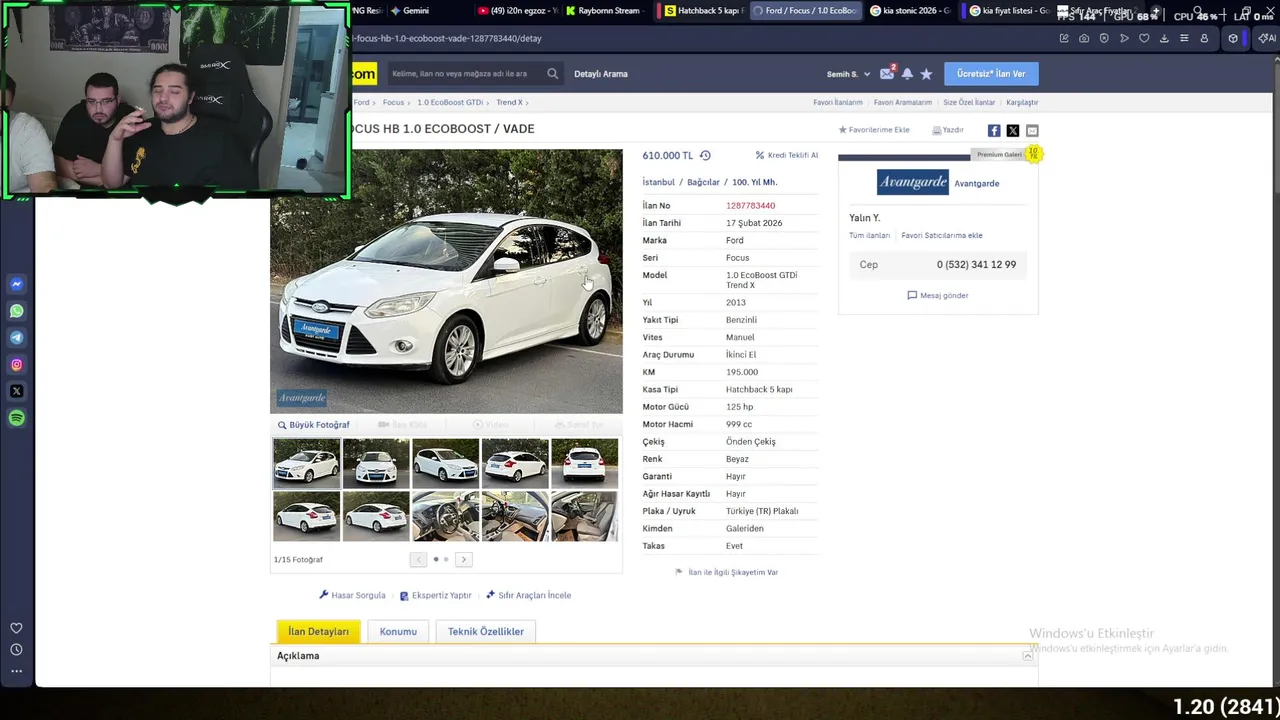Image resolution: width=1280 pixels, height=720 pixels.
Task: Click the Bağcılar location link
Action: [x=703, y=182]
